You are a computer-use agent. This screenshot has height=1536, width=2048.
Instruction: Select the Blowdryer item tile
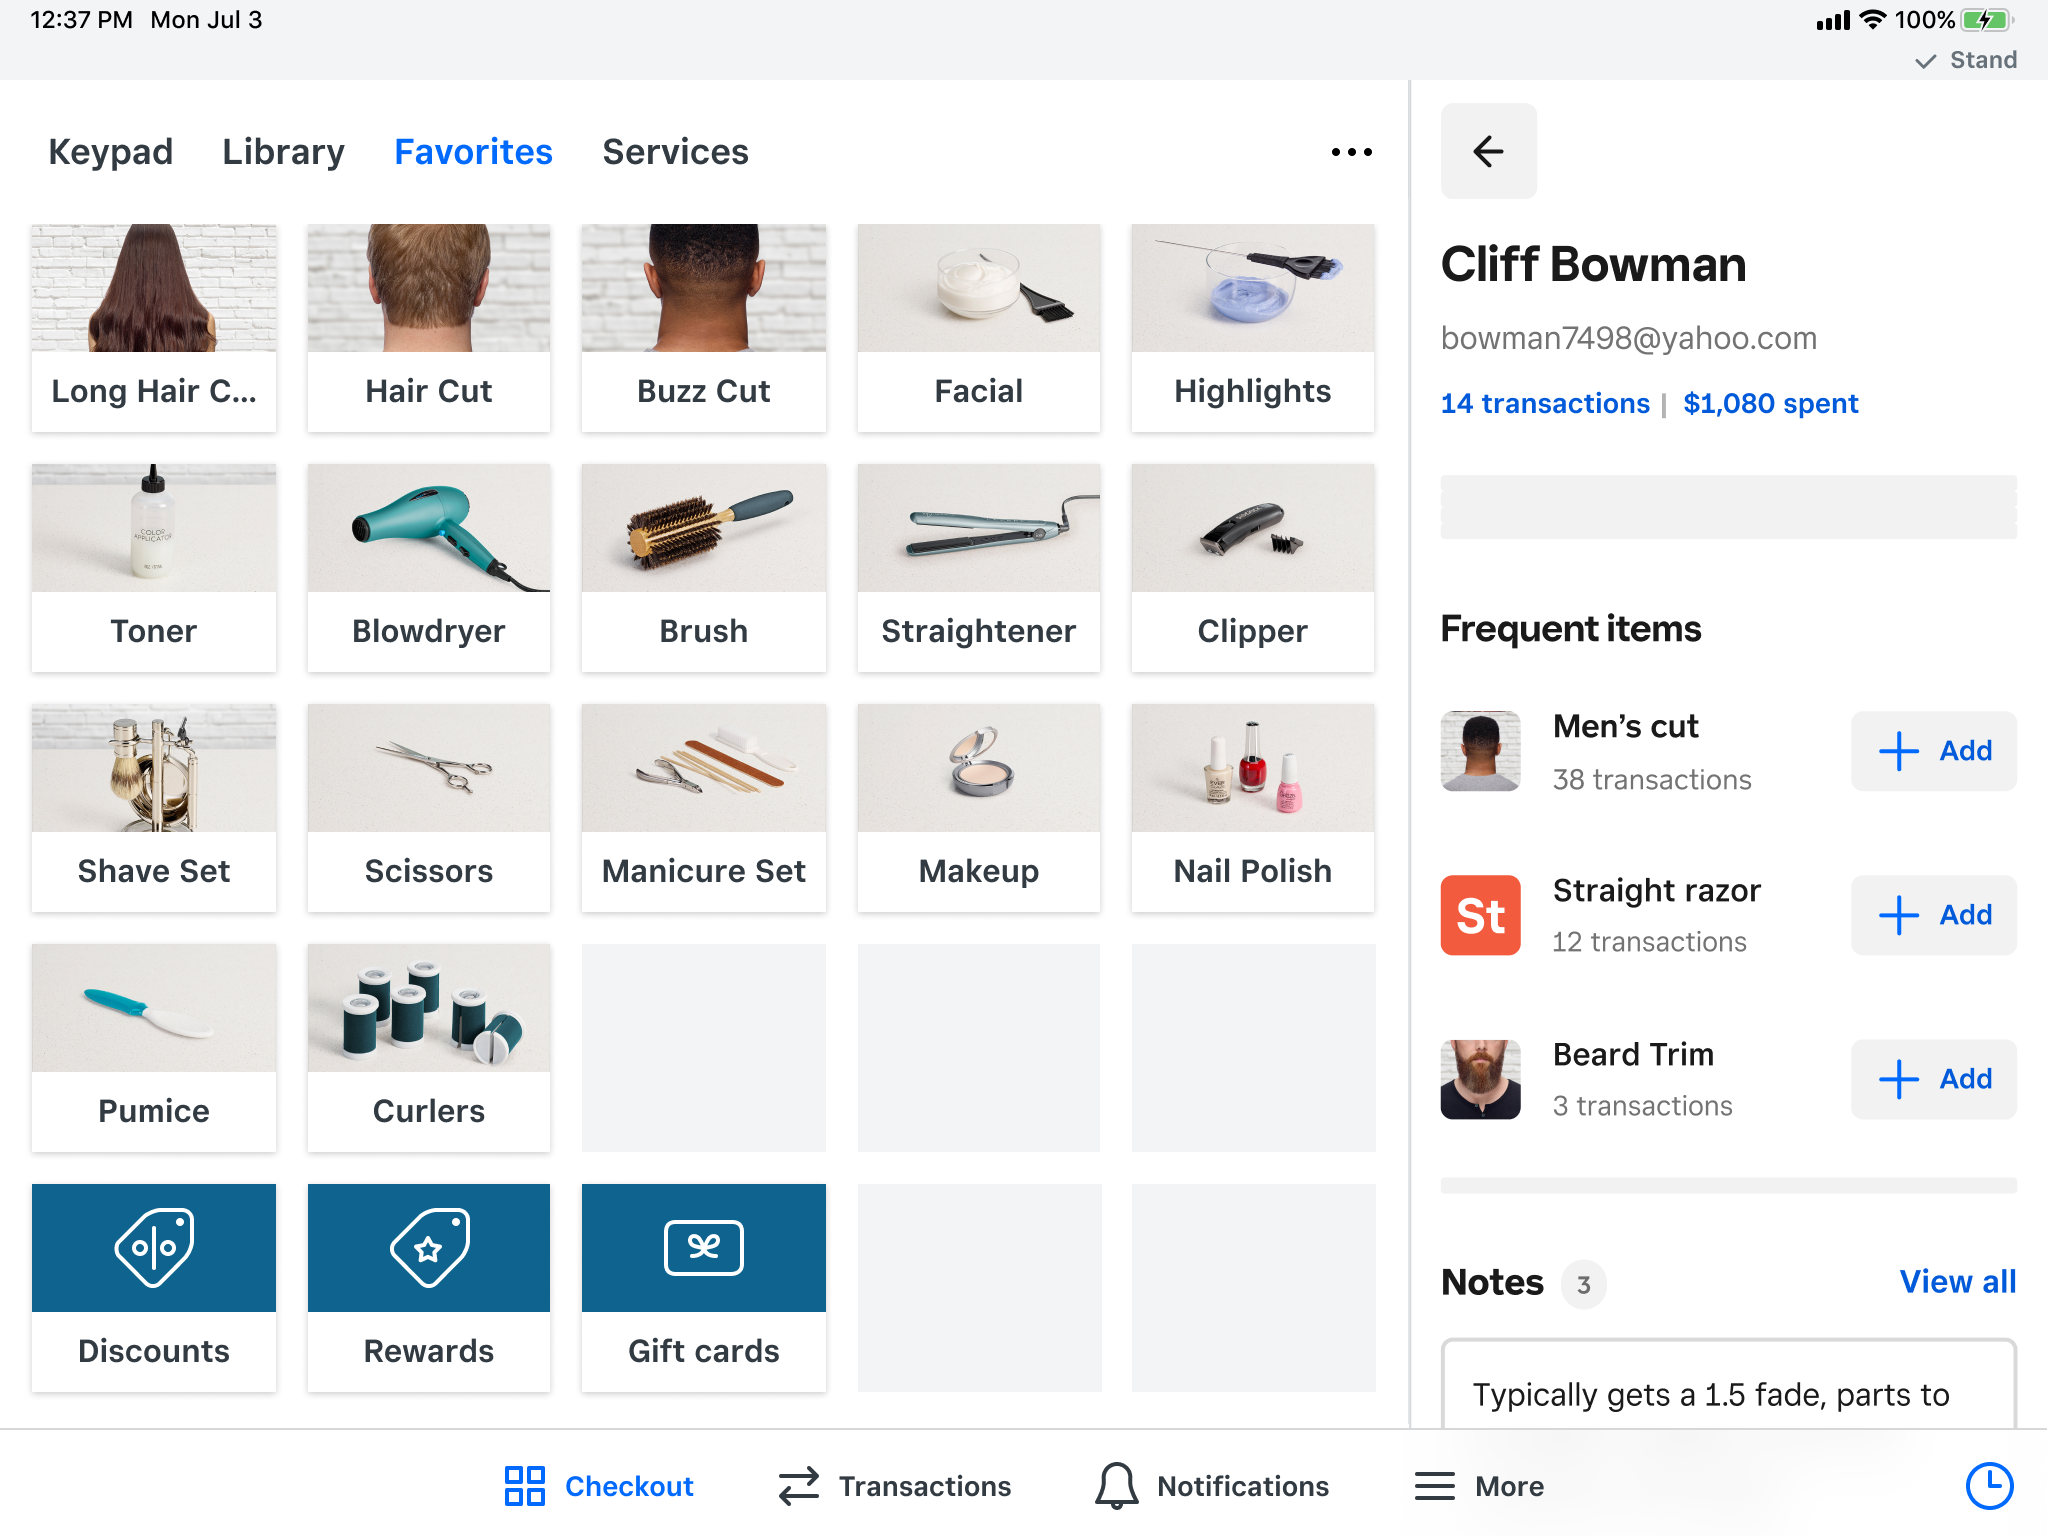click(429, 567)
